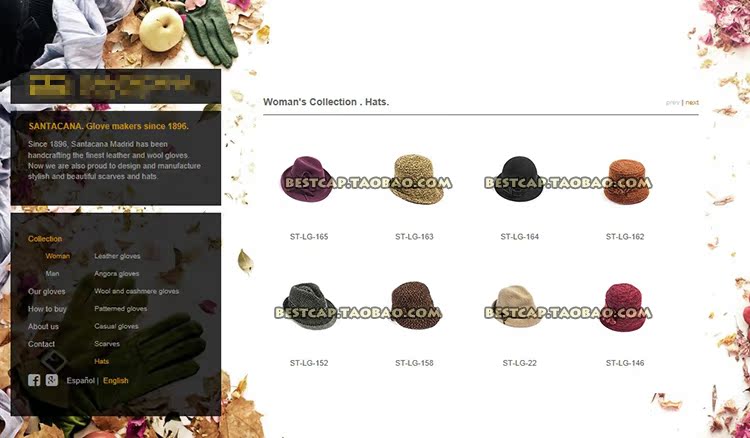Click the blurred Santacana logo banner
750x438 pixels.
click(116, 86)
